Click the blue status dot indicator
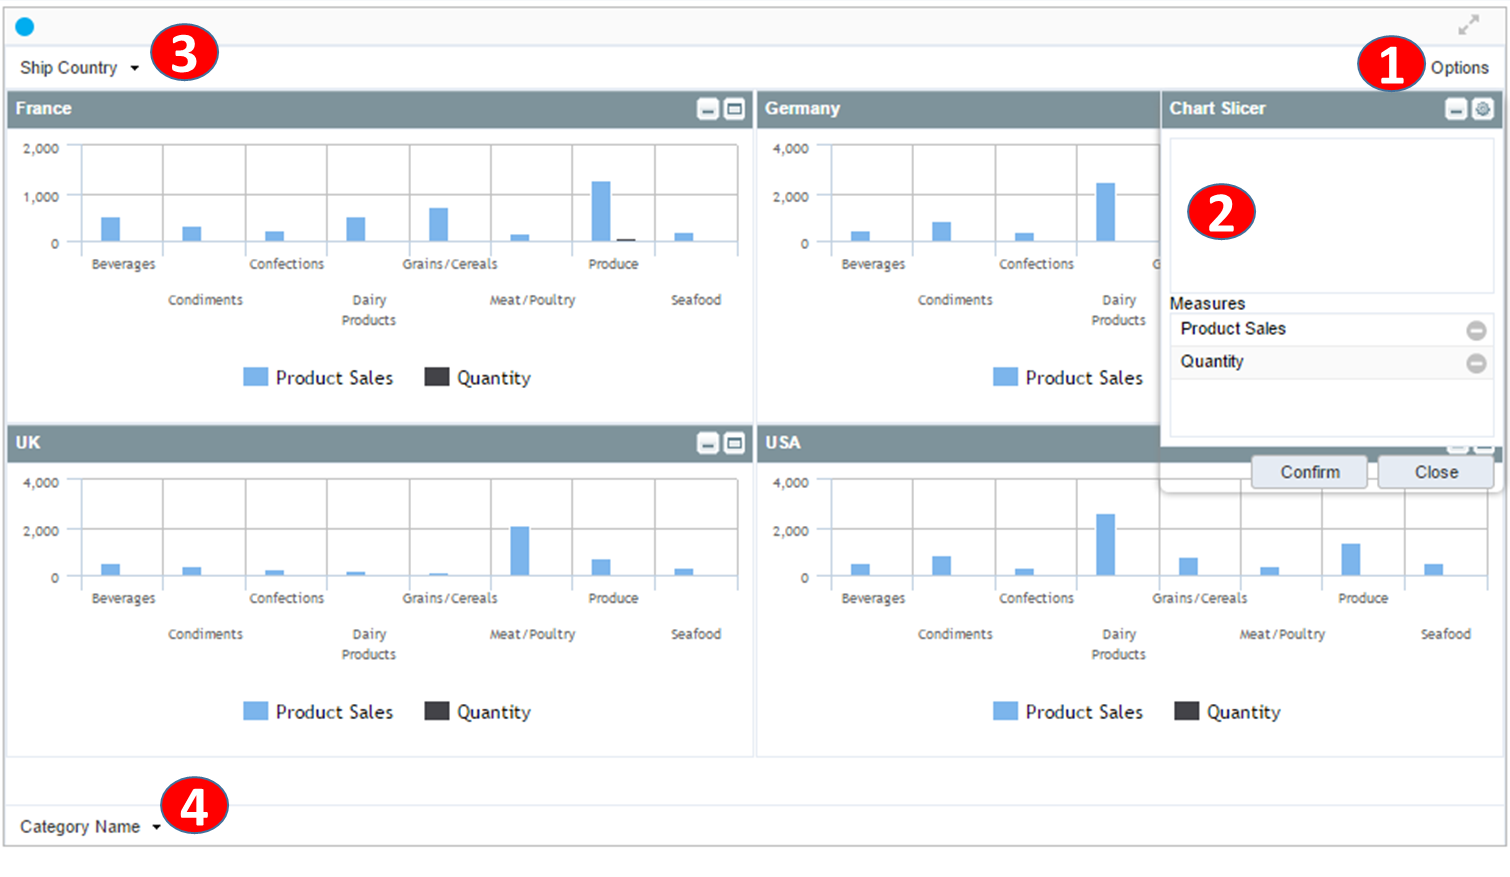Screen dimensions: 1510x877 click(25, 27)
